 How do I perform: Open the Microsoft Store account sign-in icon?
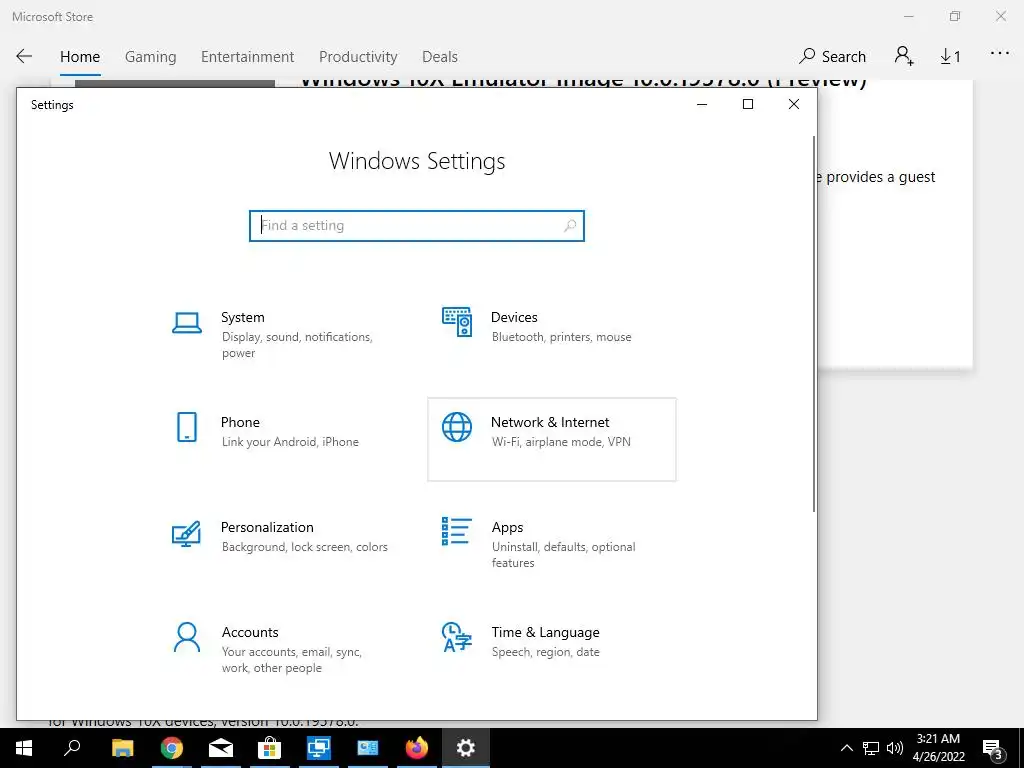[x=904, y=56]
